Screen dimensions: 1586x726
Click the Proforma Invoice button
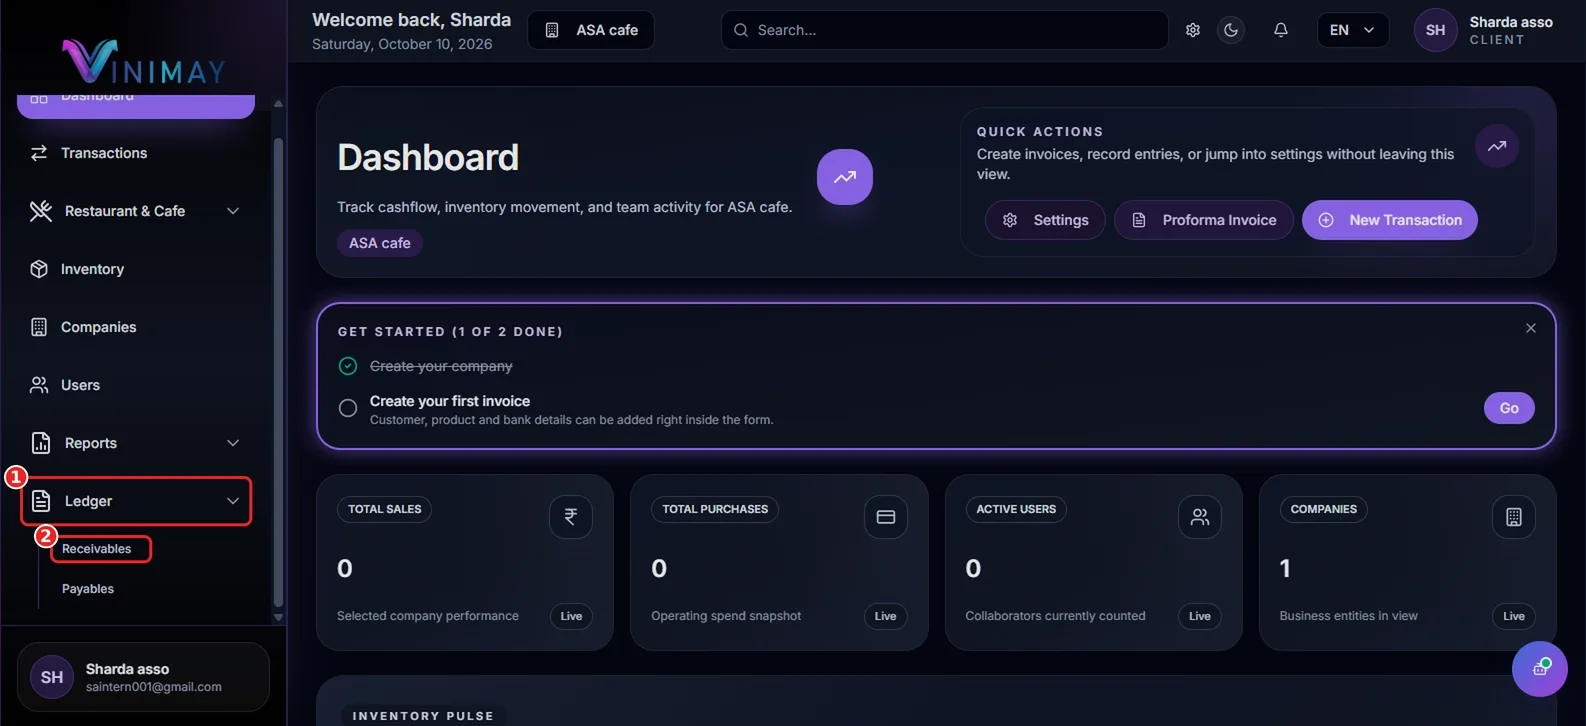(x=1204, y=220)
